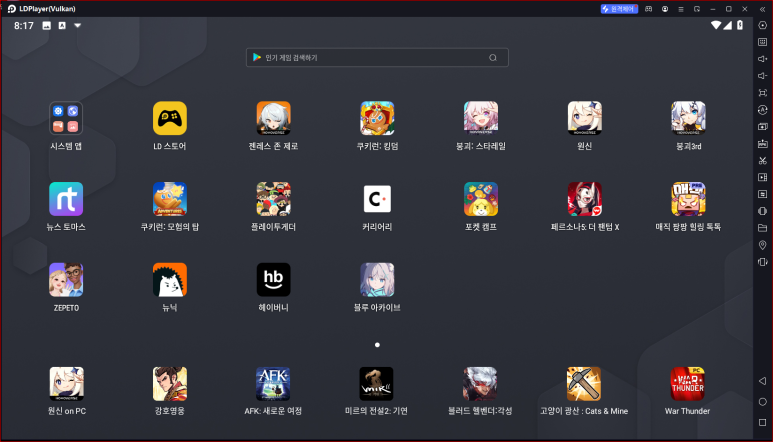
Task: Open the LDPlayer hamburger menu
Action: [681, 9]
